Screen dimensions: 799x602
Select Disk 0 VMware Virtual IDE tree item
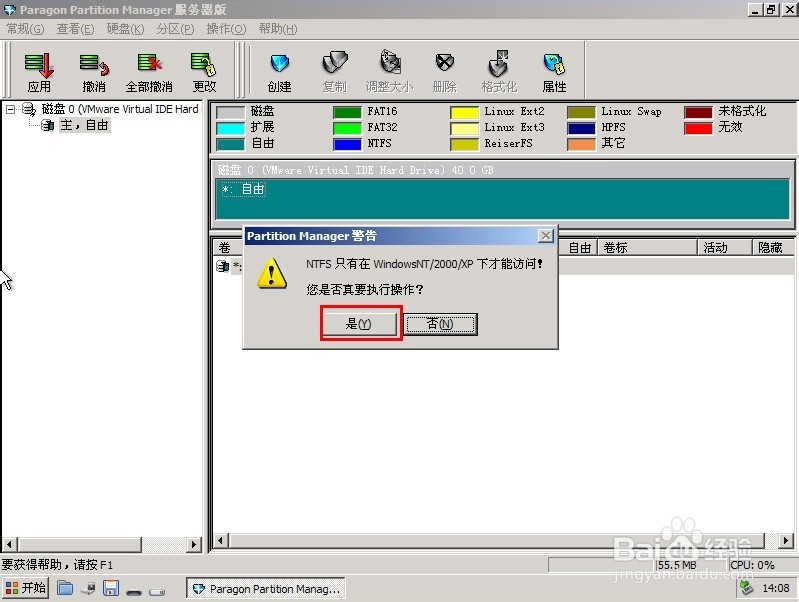click(120, 109)
